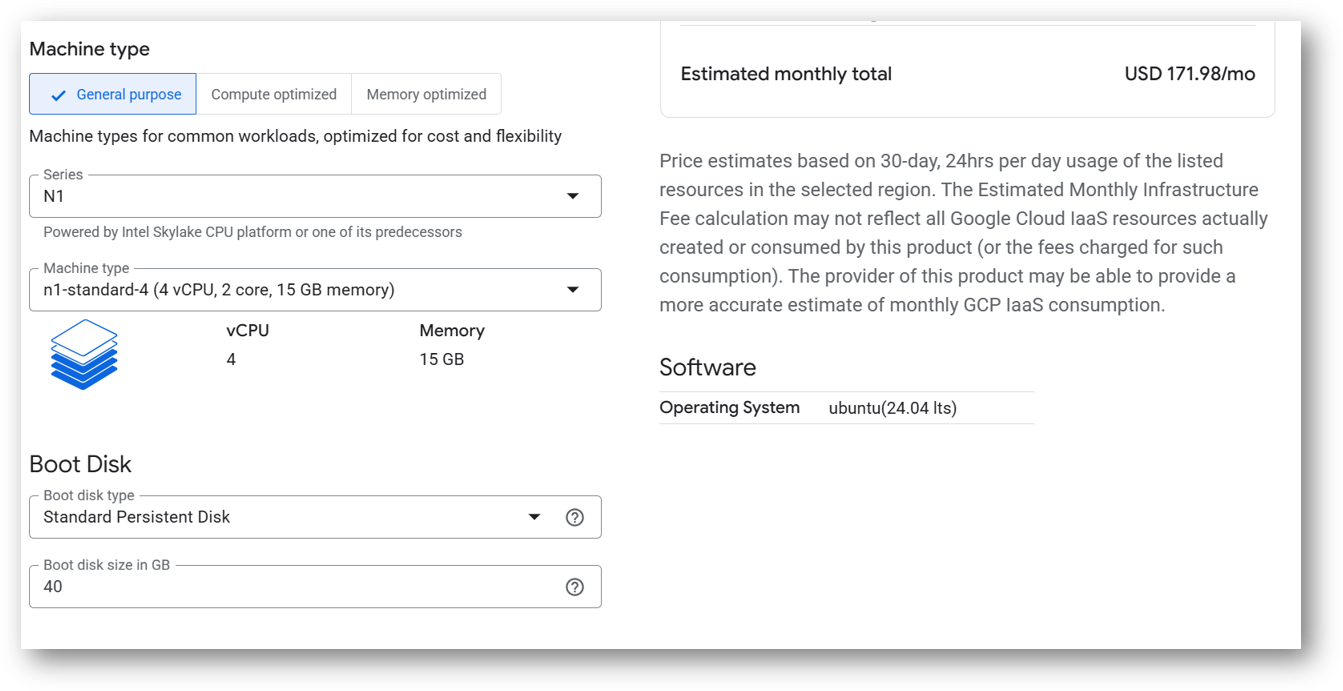1343x691 pixels.
Task: Click the checkmark icon in General purpose
Action: pos(58,95)
